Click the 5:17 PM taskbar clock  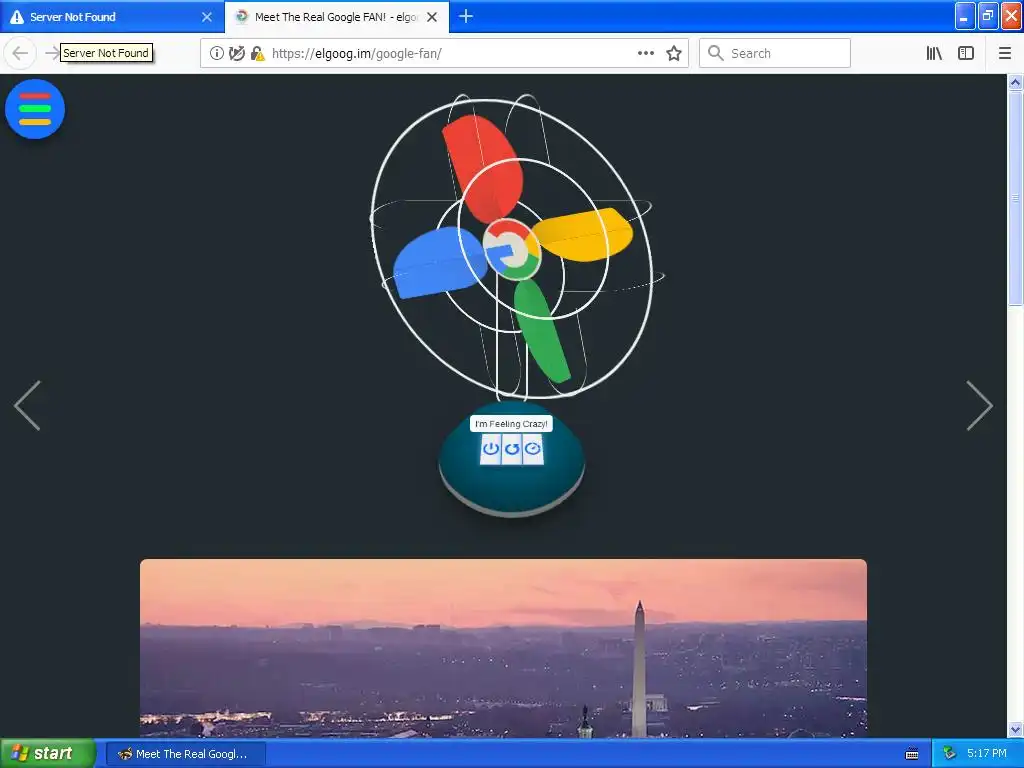pyautogui.click(x=986, y=754)
